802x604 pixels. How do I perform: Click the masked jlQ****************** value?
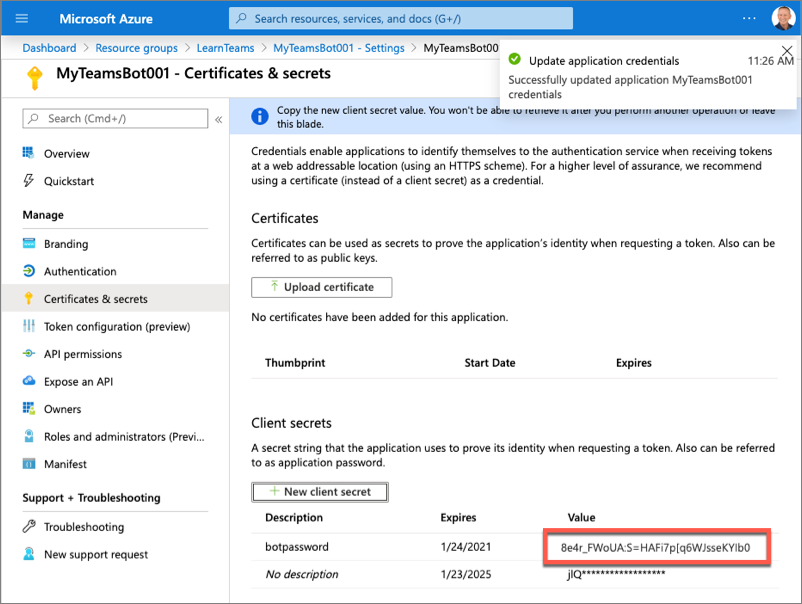[x=616, y=574]
